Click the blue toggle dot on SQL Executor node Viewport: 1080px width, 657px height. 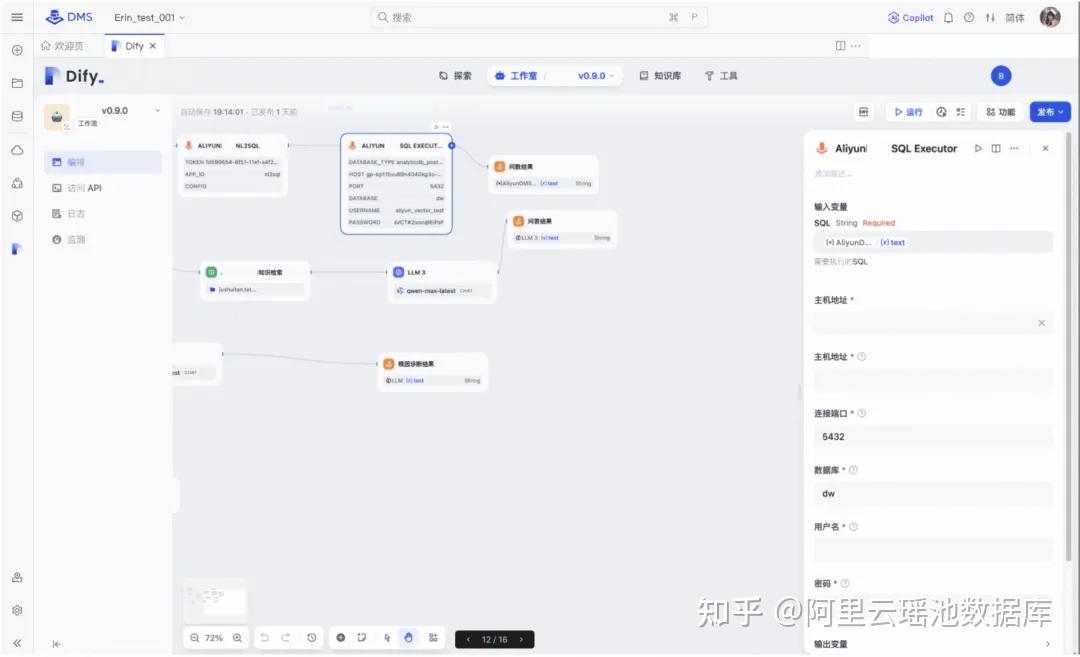[452, 145]
